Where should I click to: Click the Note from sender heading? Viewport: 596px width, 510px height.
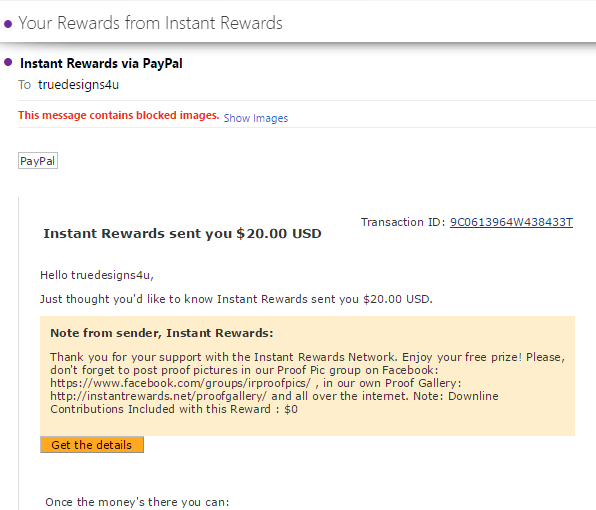[x=162, y=333]
